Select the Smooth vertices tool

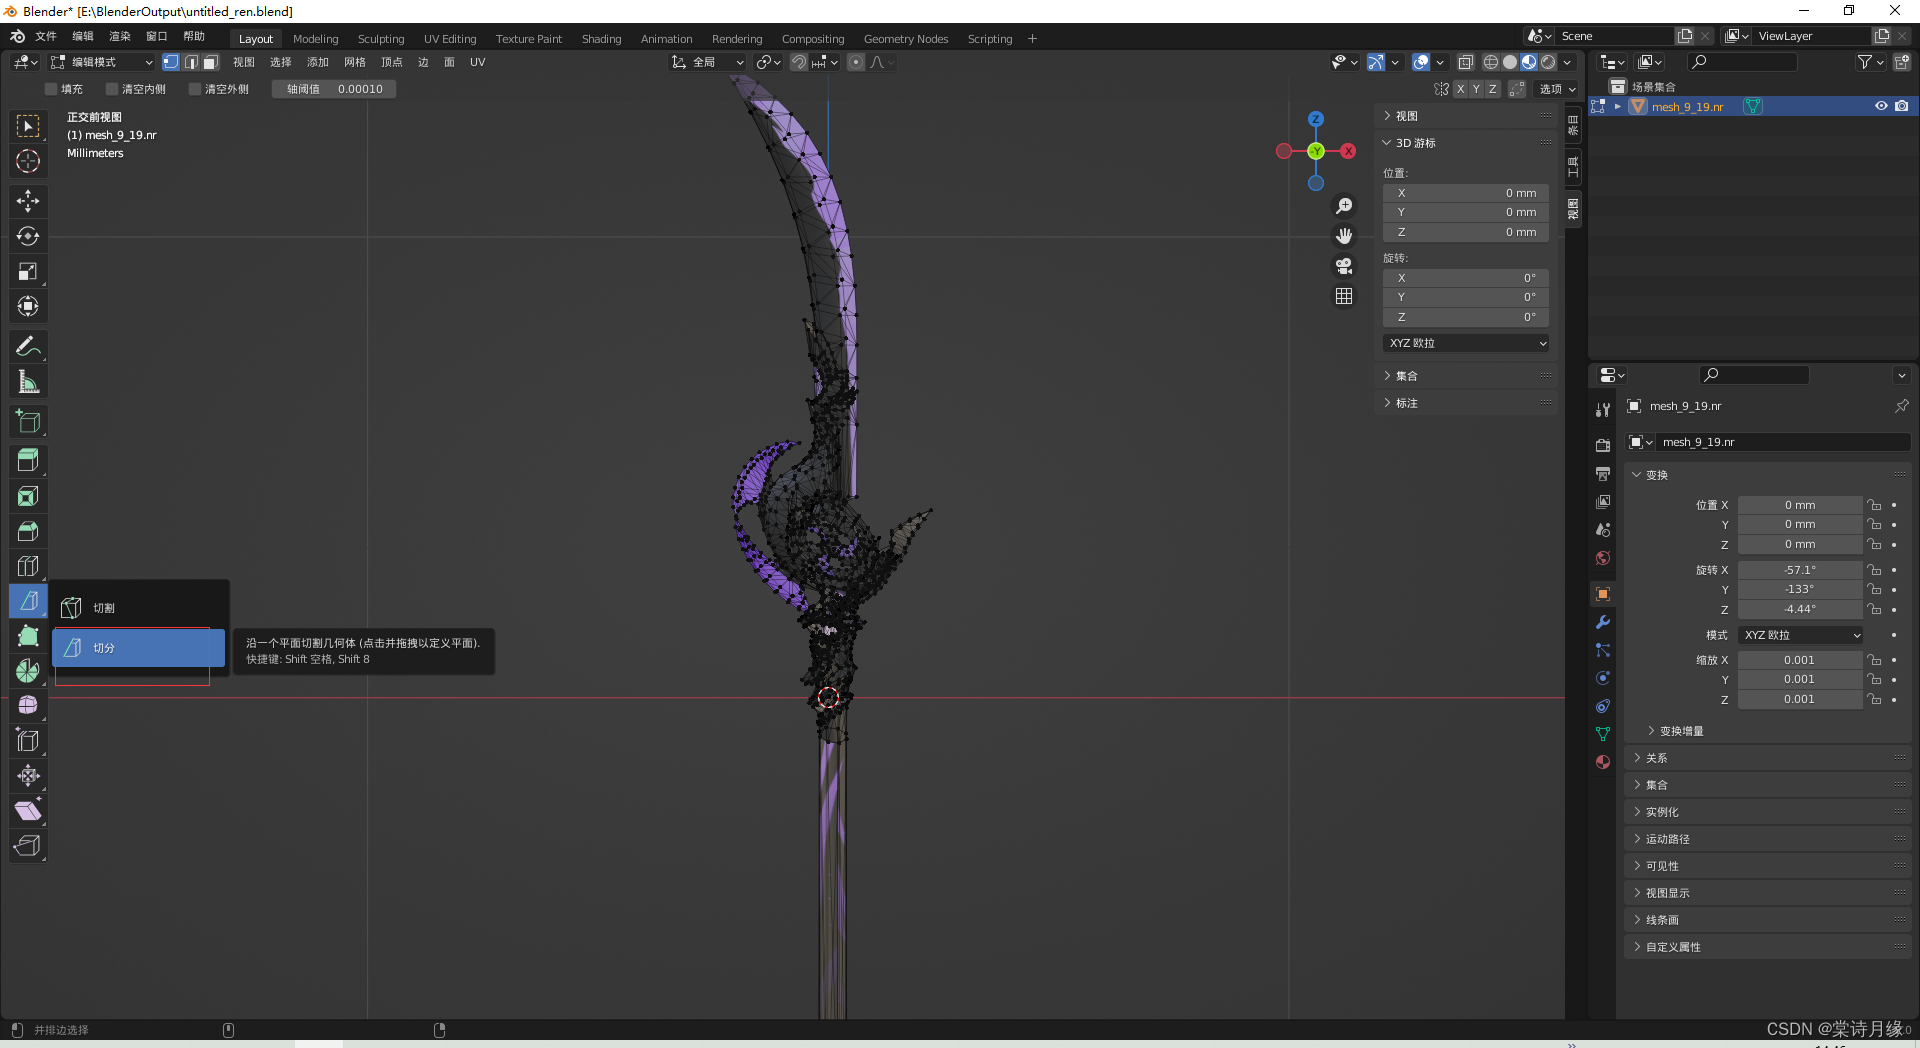click(28, 706)
